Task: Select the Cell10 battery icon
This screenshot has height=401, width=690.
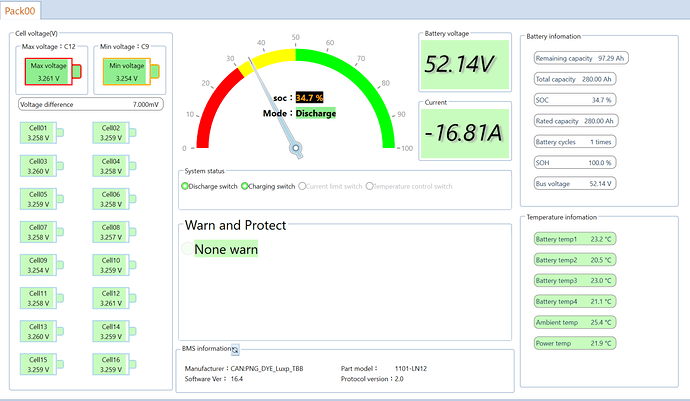Action: click(114, 265)
